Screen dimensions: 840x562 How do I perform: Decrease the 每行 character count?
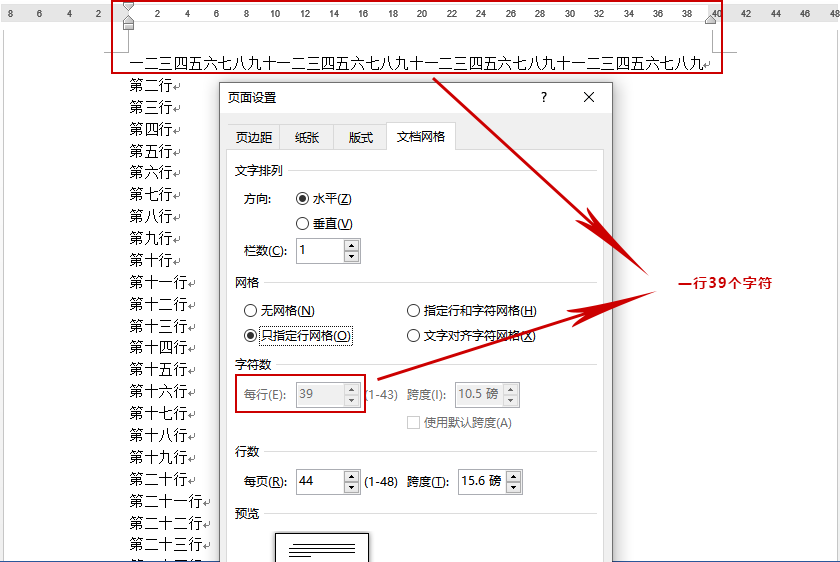(351, 400)
